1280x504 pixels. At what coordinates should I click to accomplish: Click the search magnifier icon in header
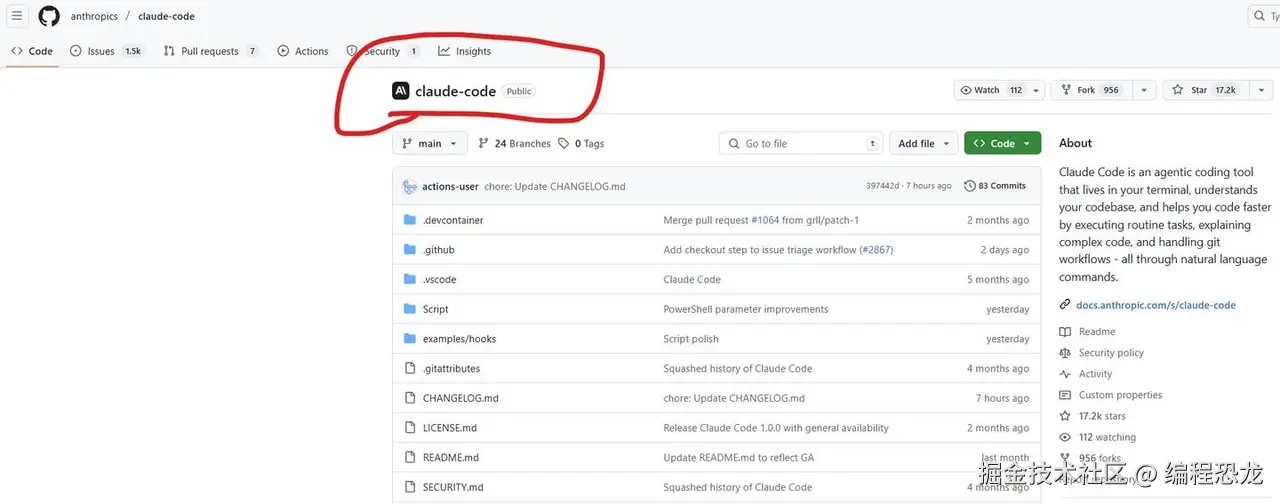coord(1260,16)
